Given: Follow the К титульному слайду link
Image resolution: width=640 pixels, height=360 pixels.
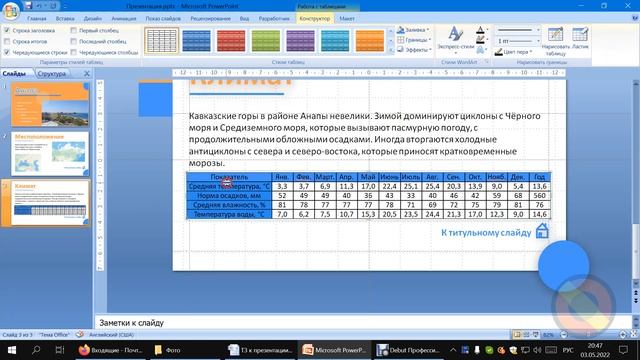Looking at the screenshot, I should tap(486, 233).
